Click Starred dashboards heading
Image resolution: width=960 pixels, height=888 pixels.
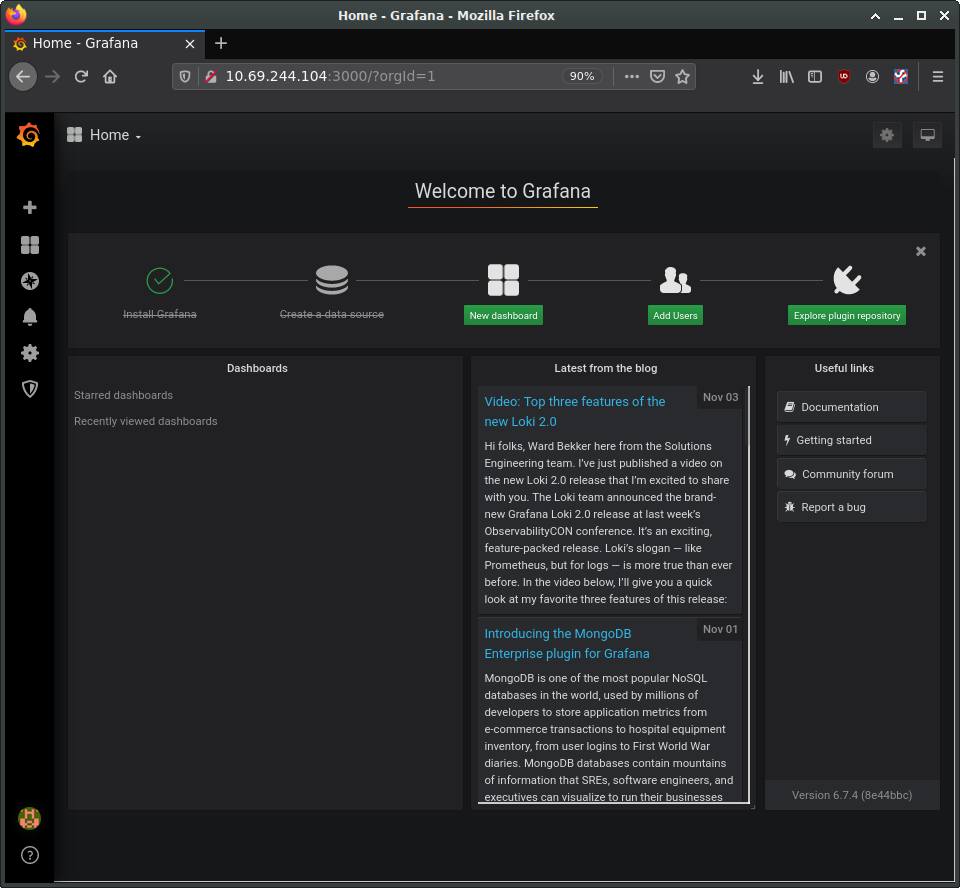coord(124,396)
